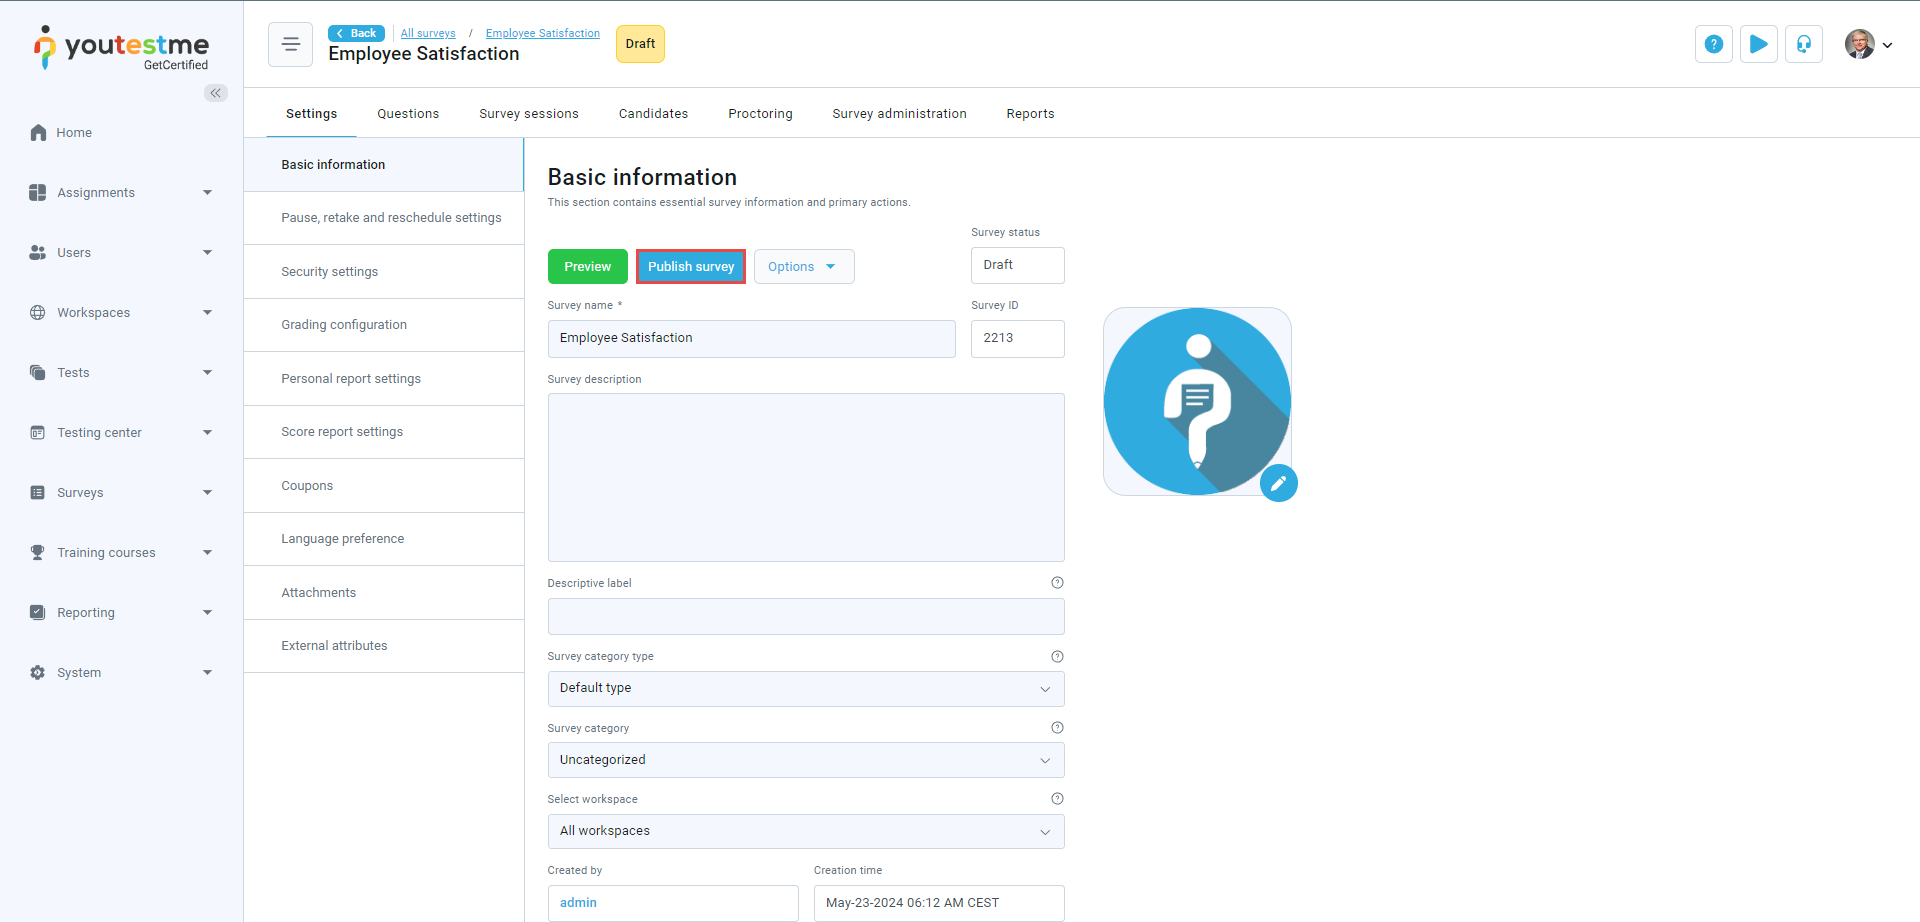
Task: Open Pause, retake and reschedule settings
Action: (x=384, y=218)
